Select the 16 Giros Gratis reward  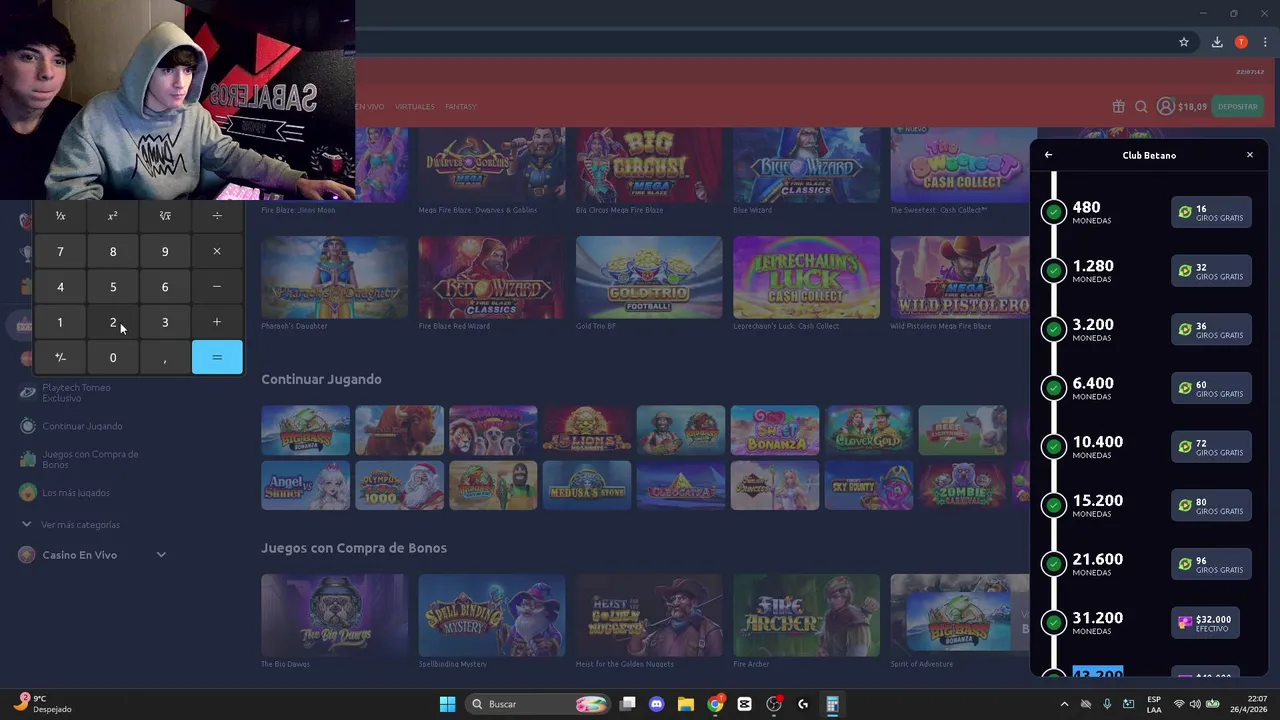coord(1211,213)
